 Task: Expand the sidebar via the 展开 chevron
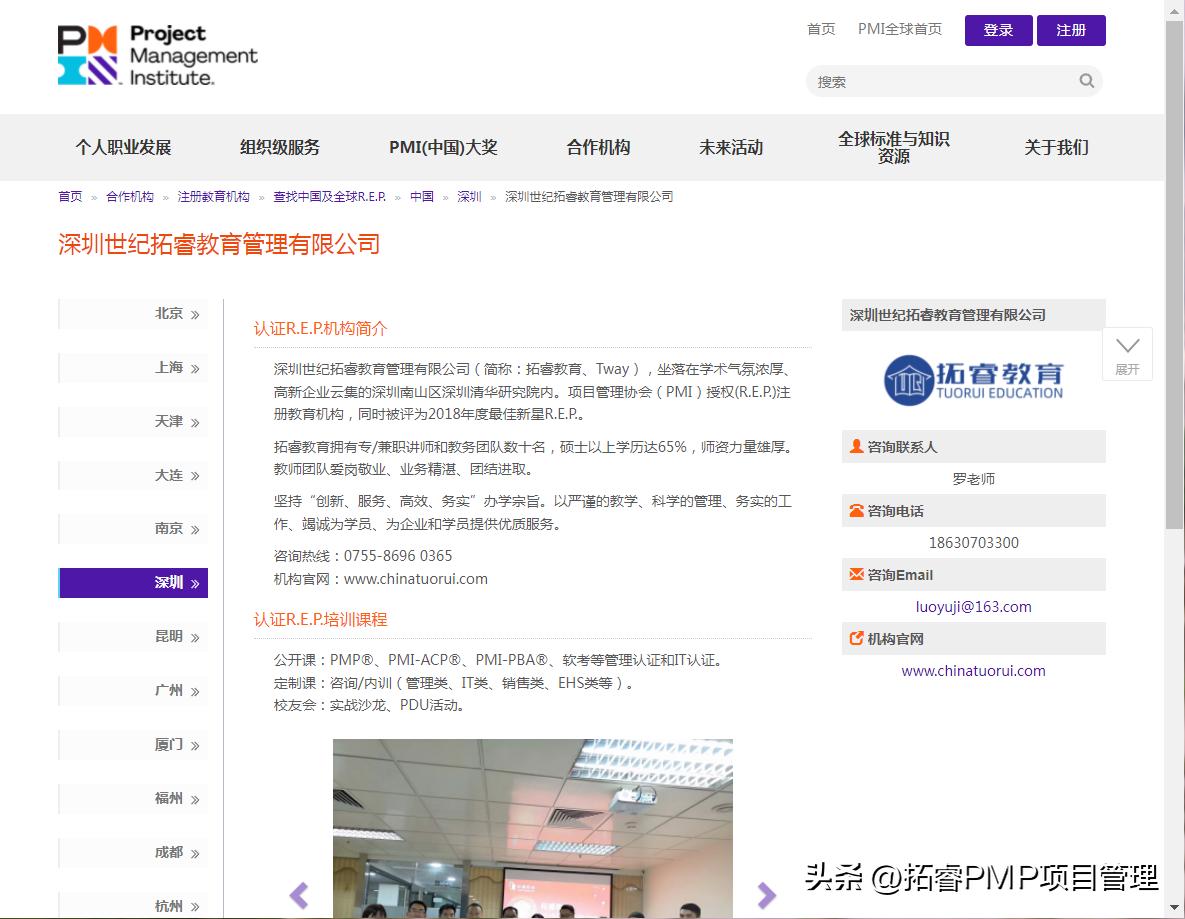coord(1127,354)
